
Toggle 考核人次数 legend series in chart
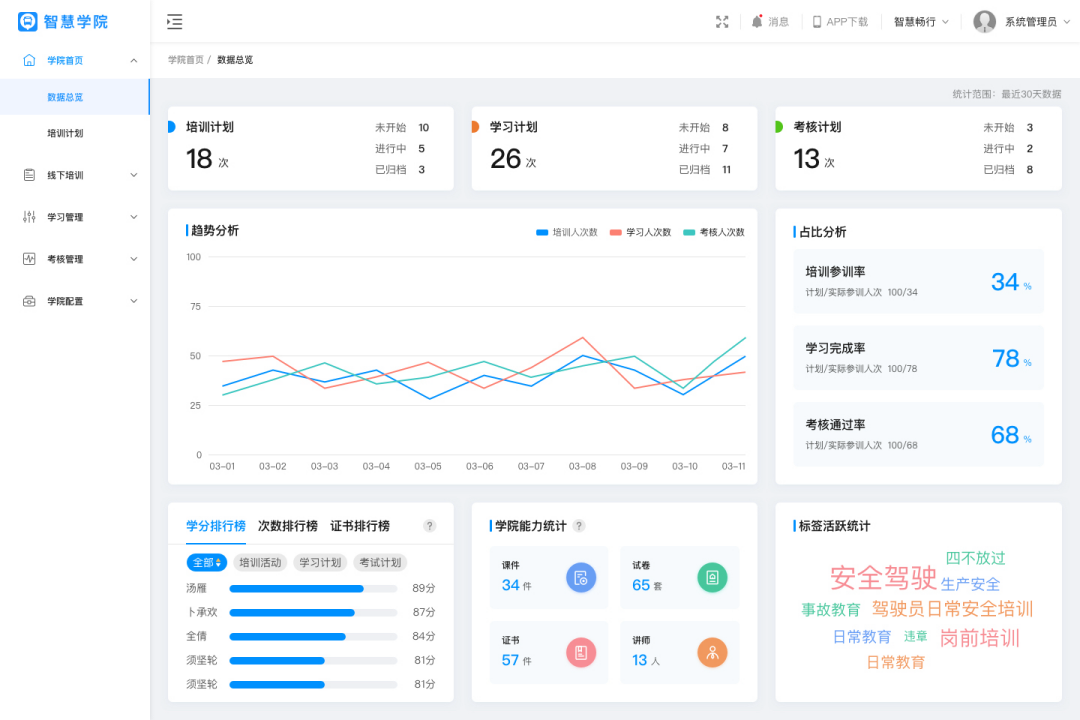(x=714, y=232)
